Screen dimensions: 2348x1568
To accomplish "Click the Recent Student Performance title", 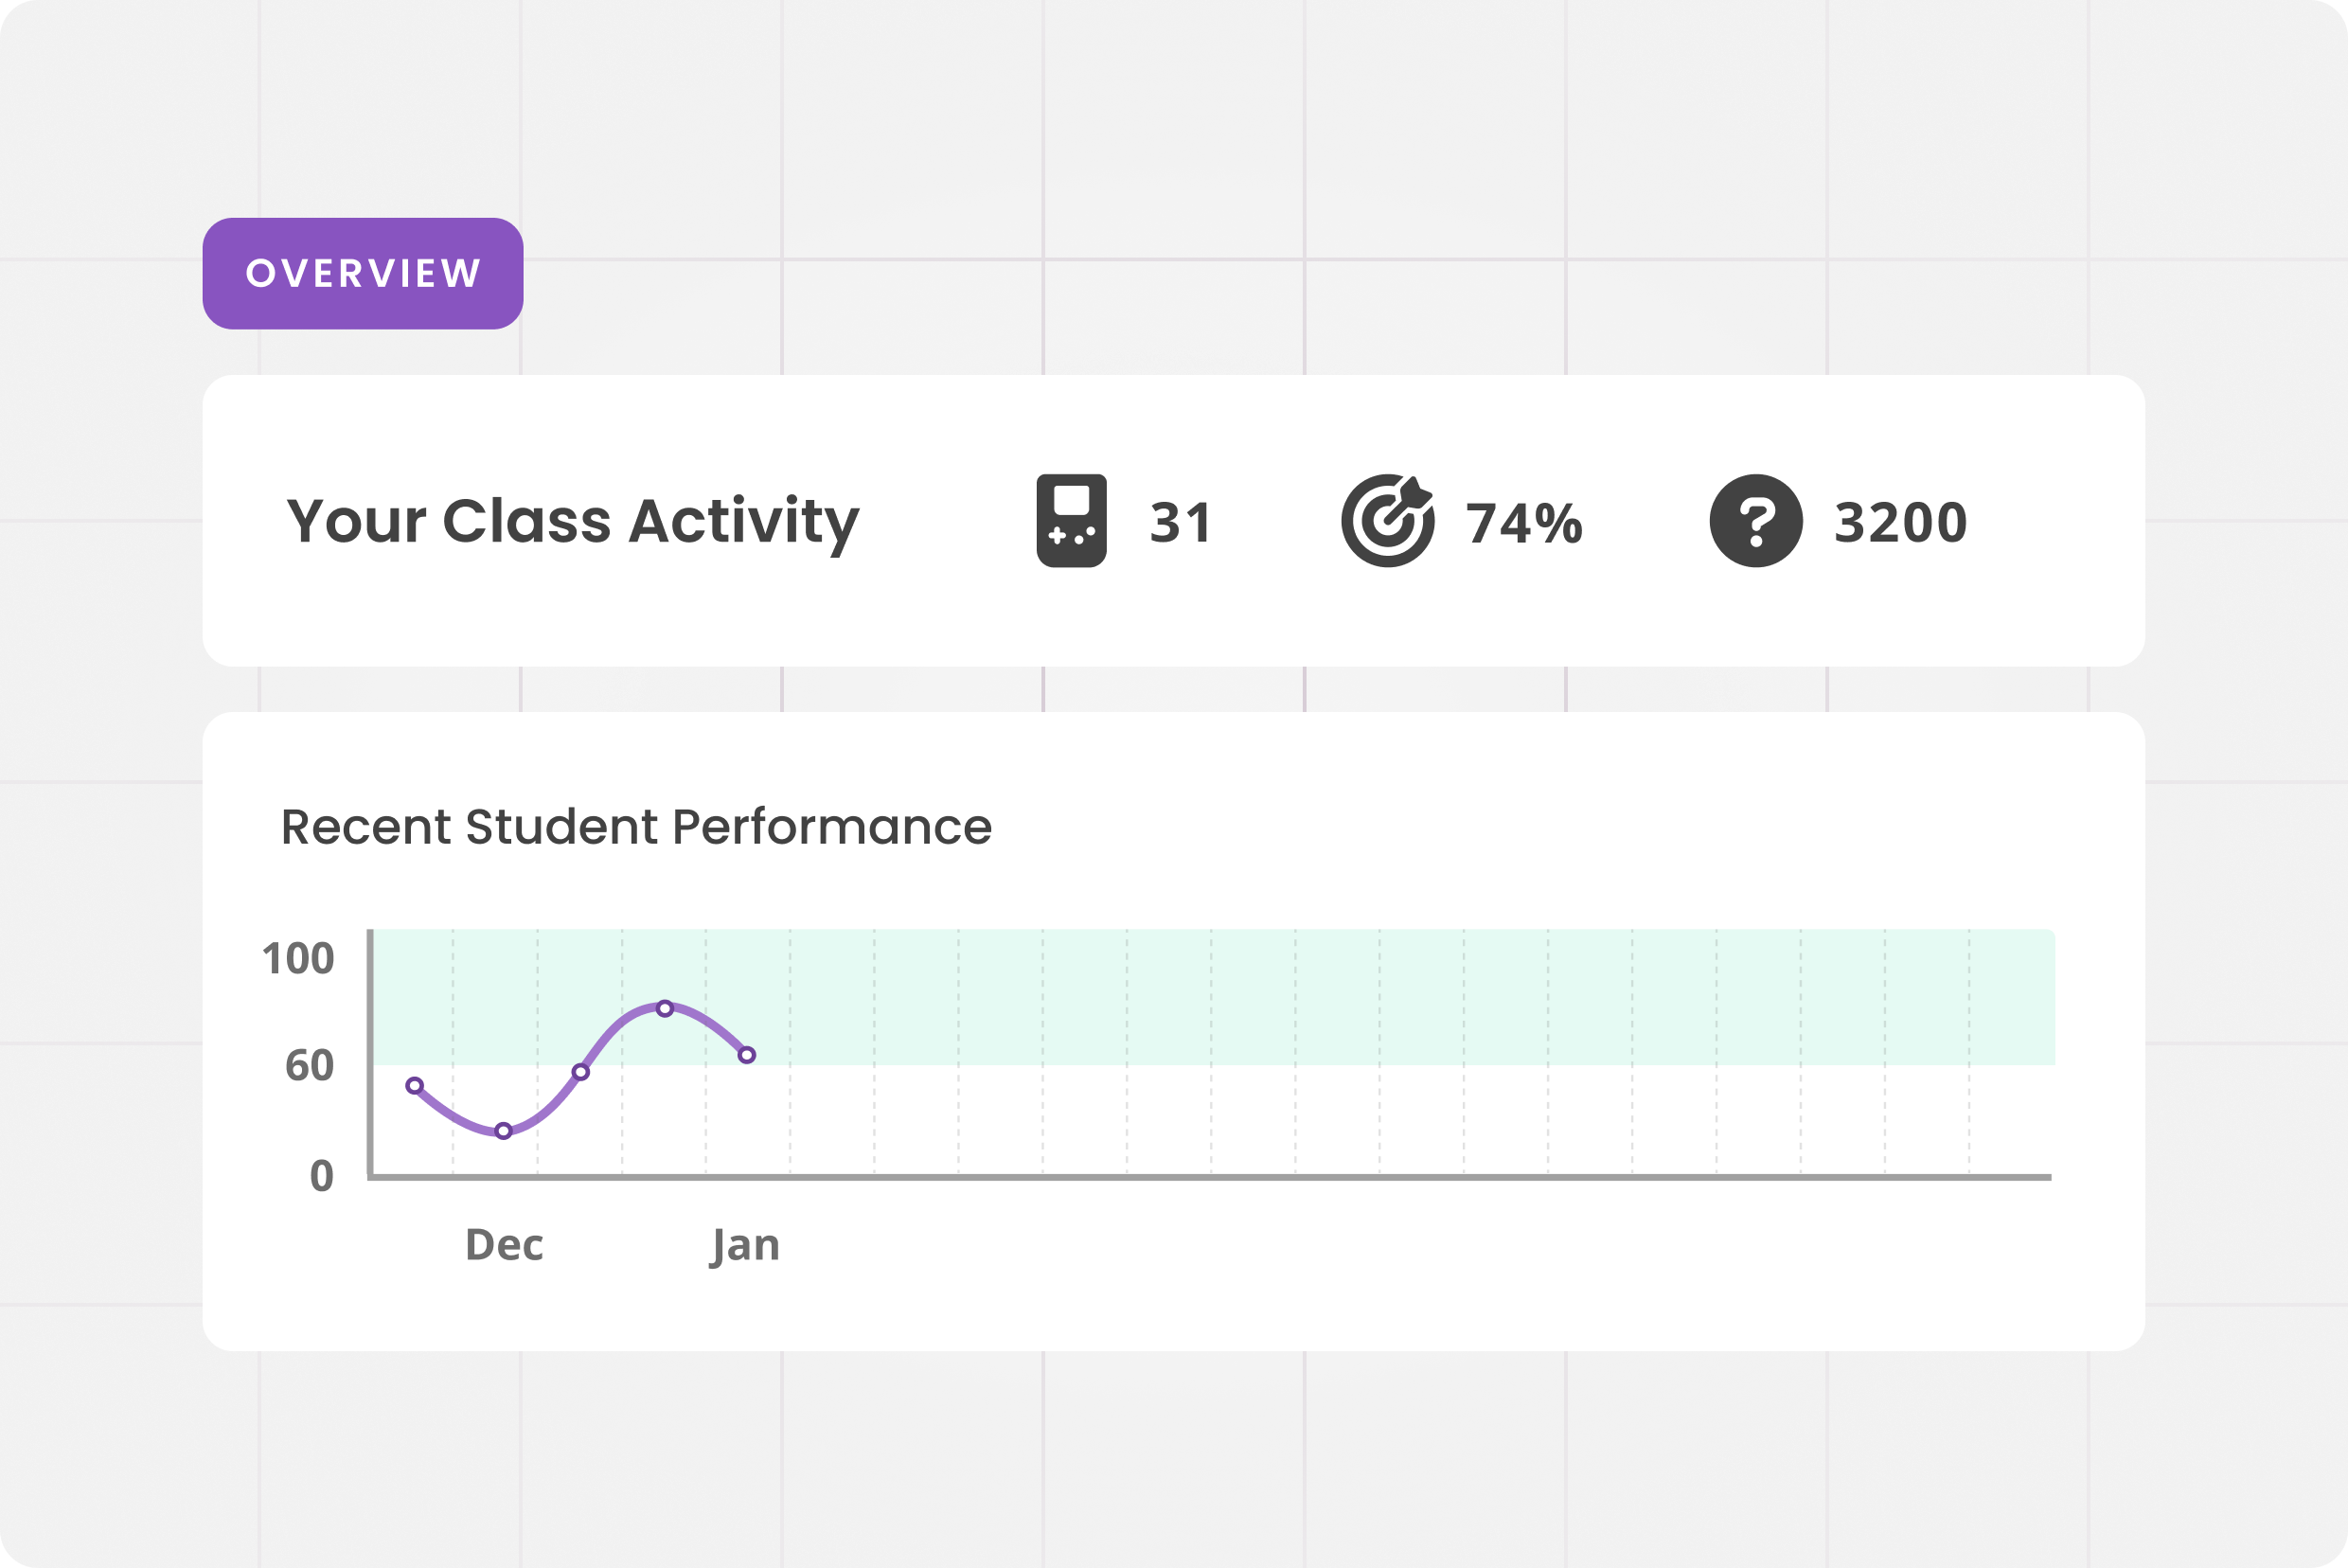I will click(x=636, y=826).
